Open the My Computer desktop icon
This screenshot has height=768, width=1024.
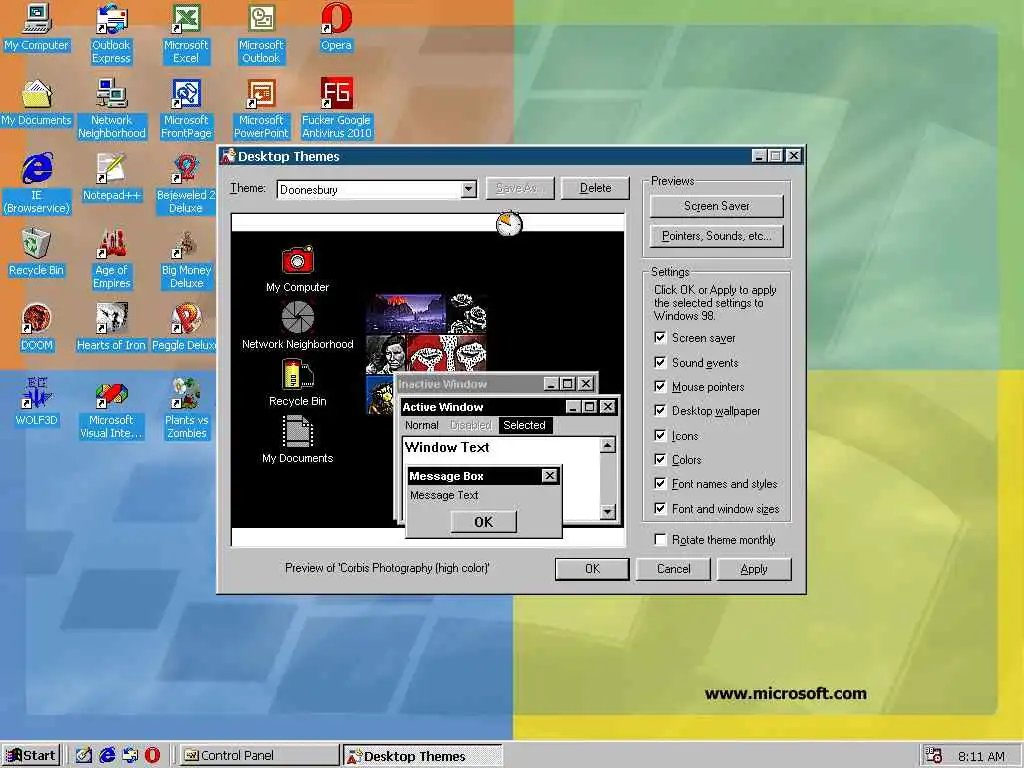coord(37,27)
